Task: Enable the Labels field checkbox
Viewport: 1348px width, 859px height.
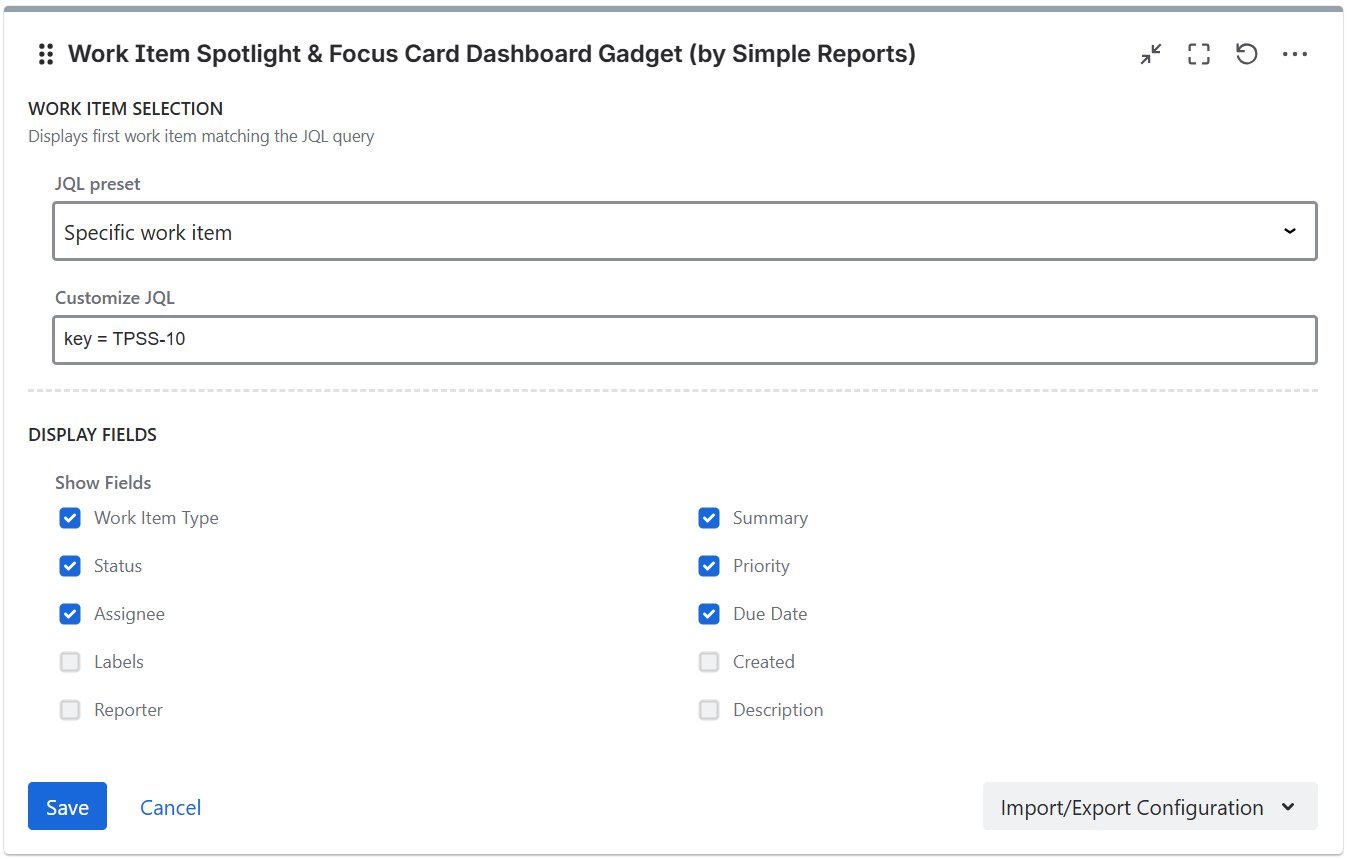Action: (70, 662)
